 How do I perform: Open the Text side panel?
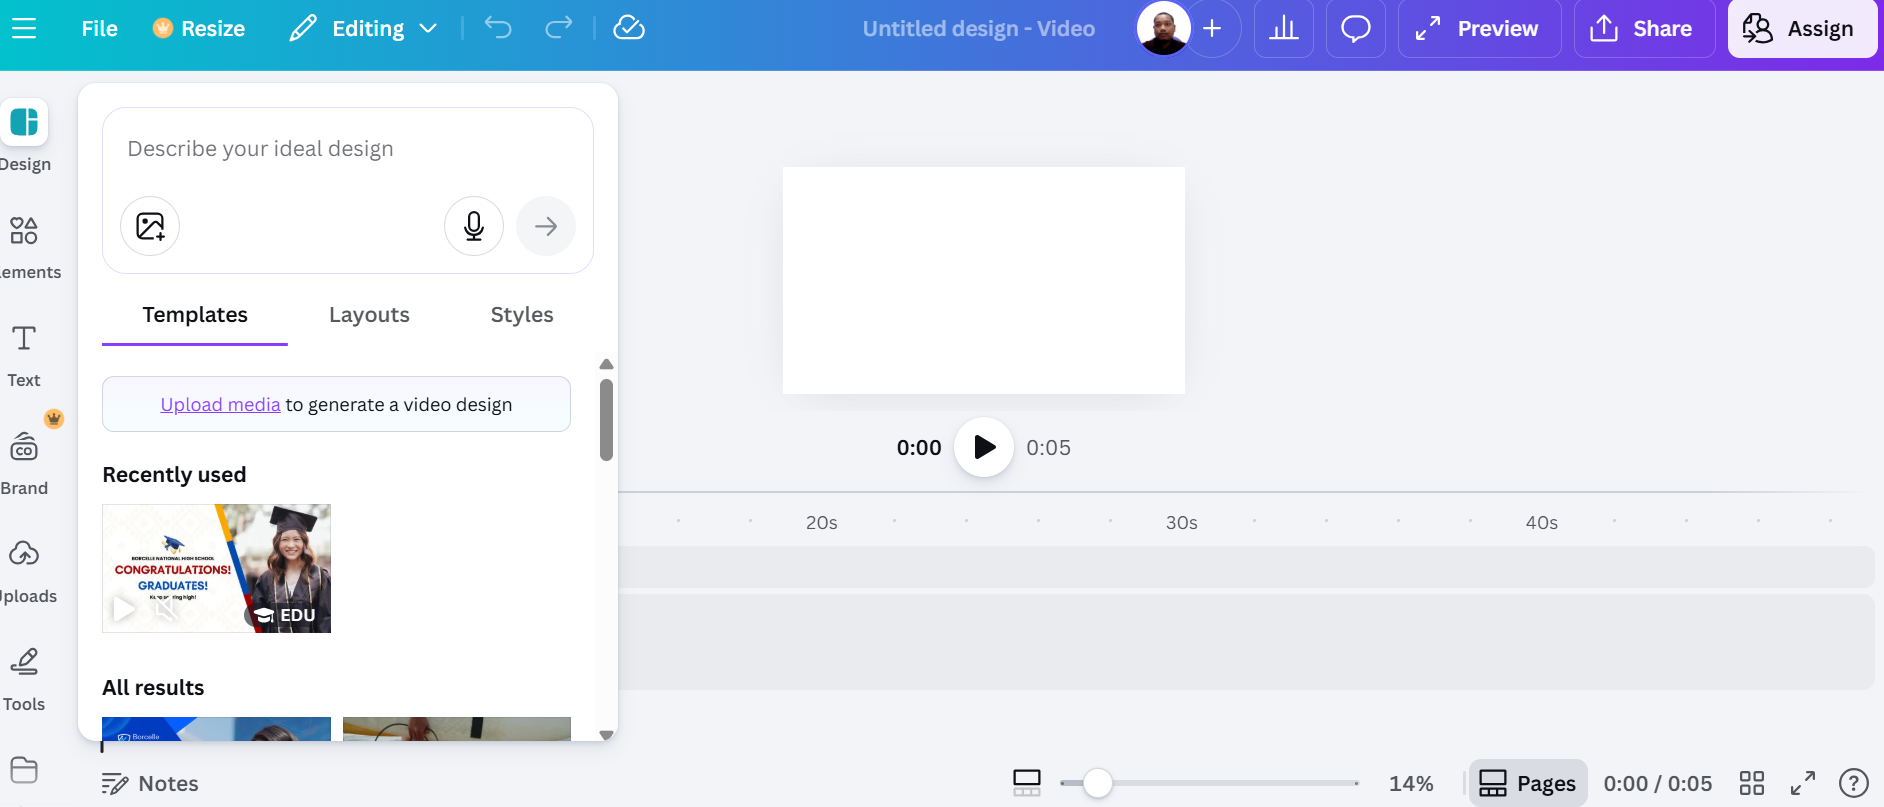point(24,355)
